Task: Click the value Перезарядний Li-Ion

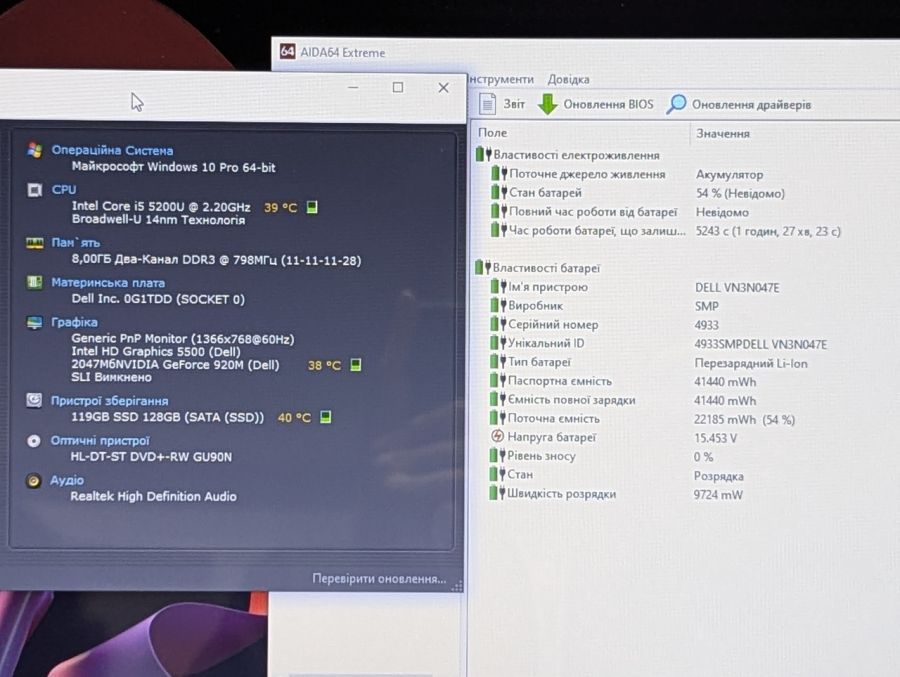Action: (x=751, y=363)
